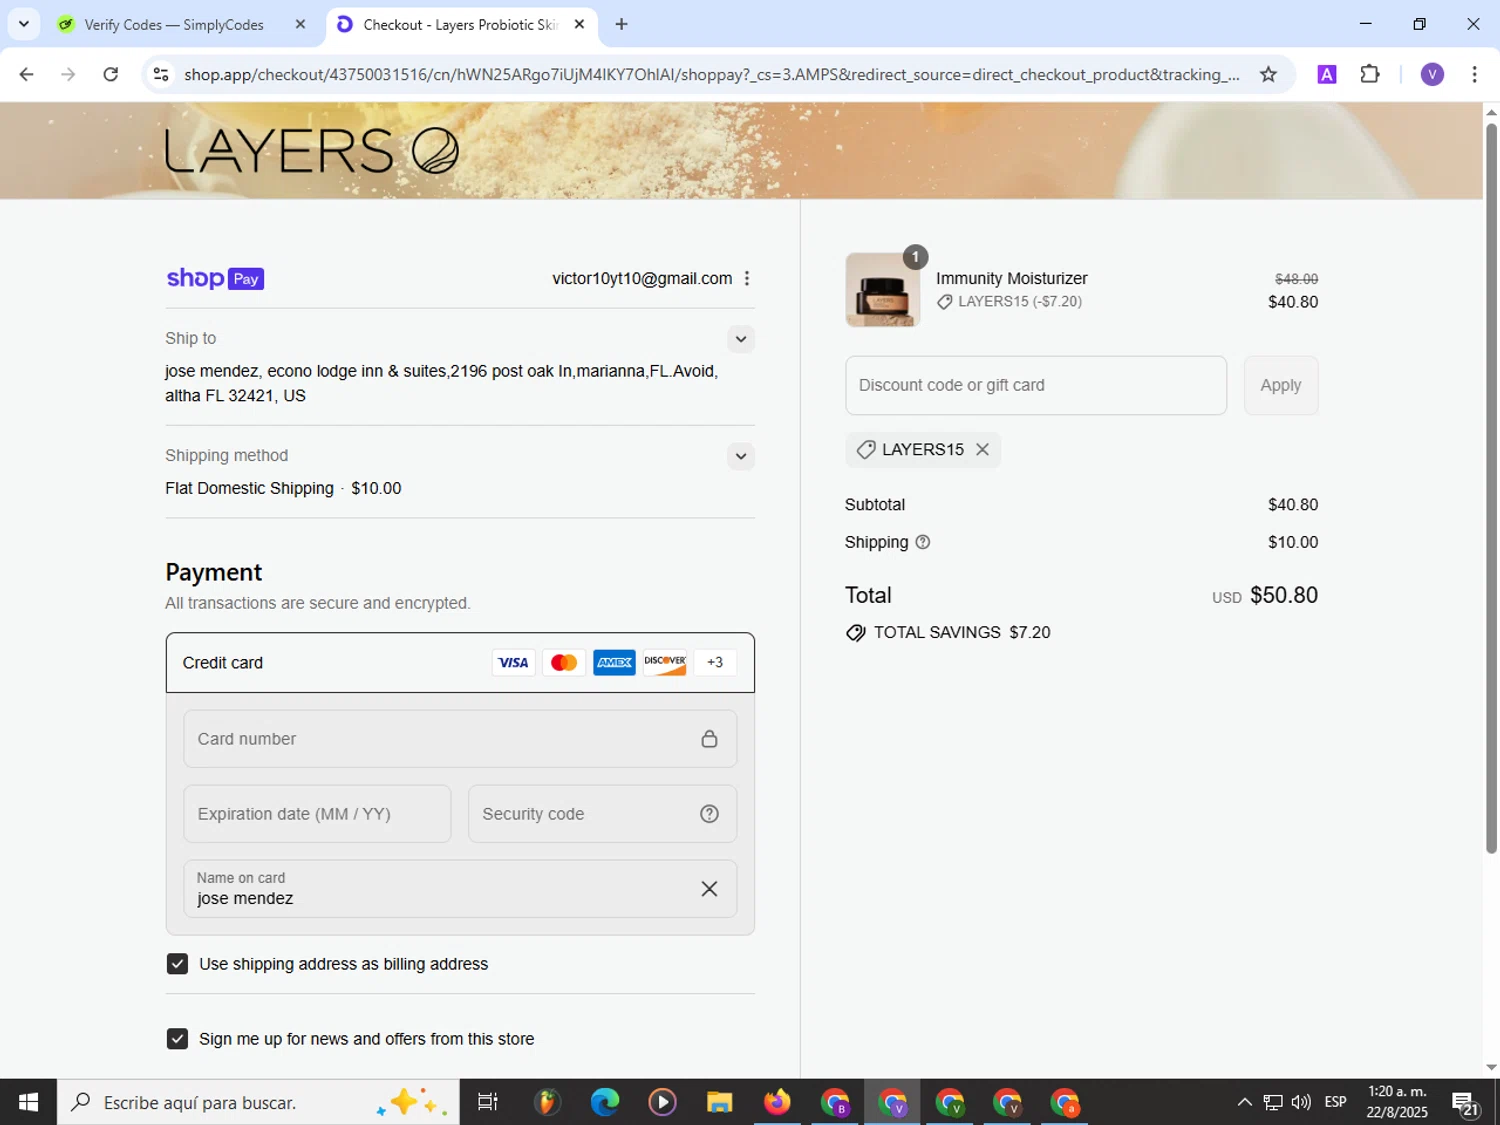Focus the Card number field

pyautogui.click(x=460, y=739)
